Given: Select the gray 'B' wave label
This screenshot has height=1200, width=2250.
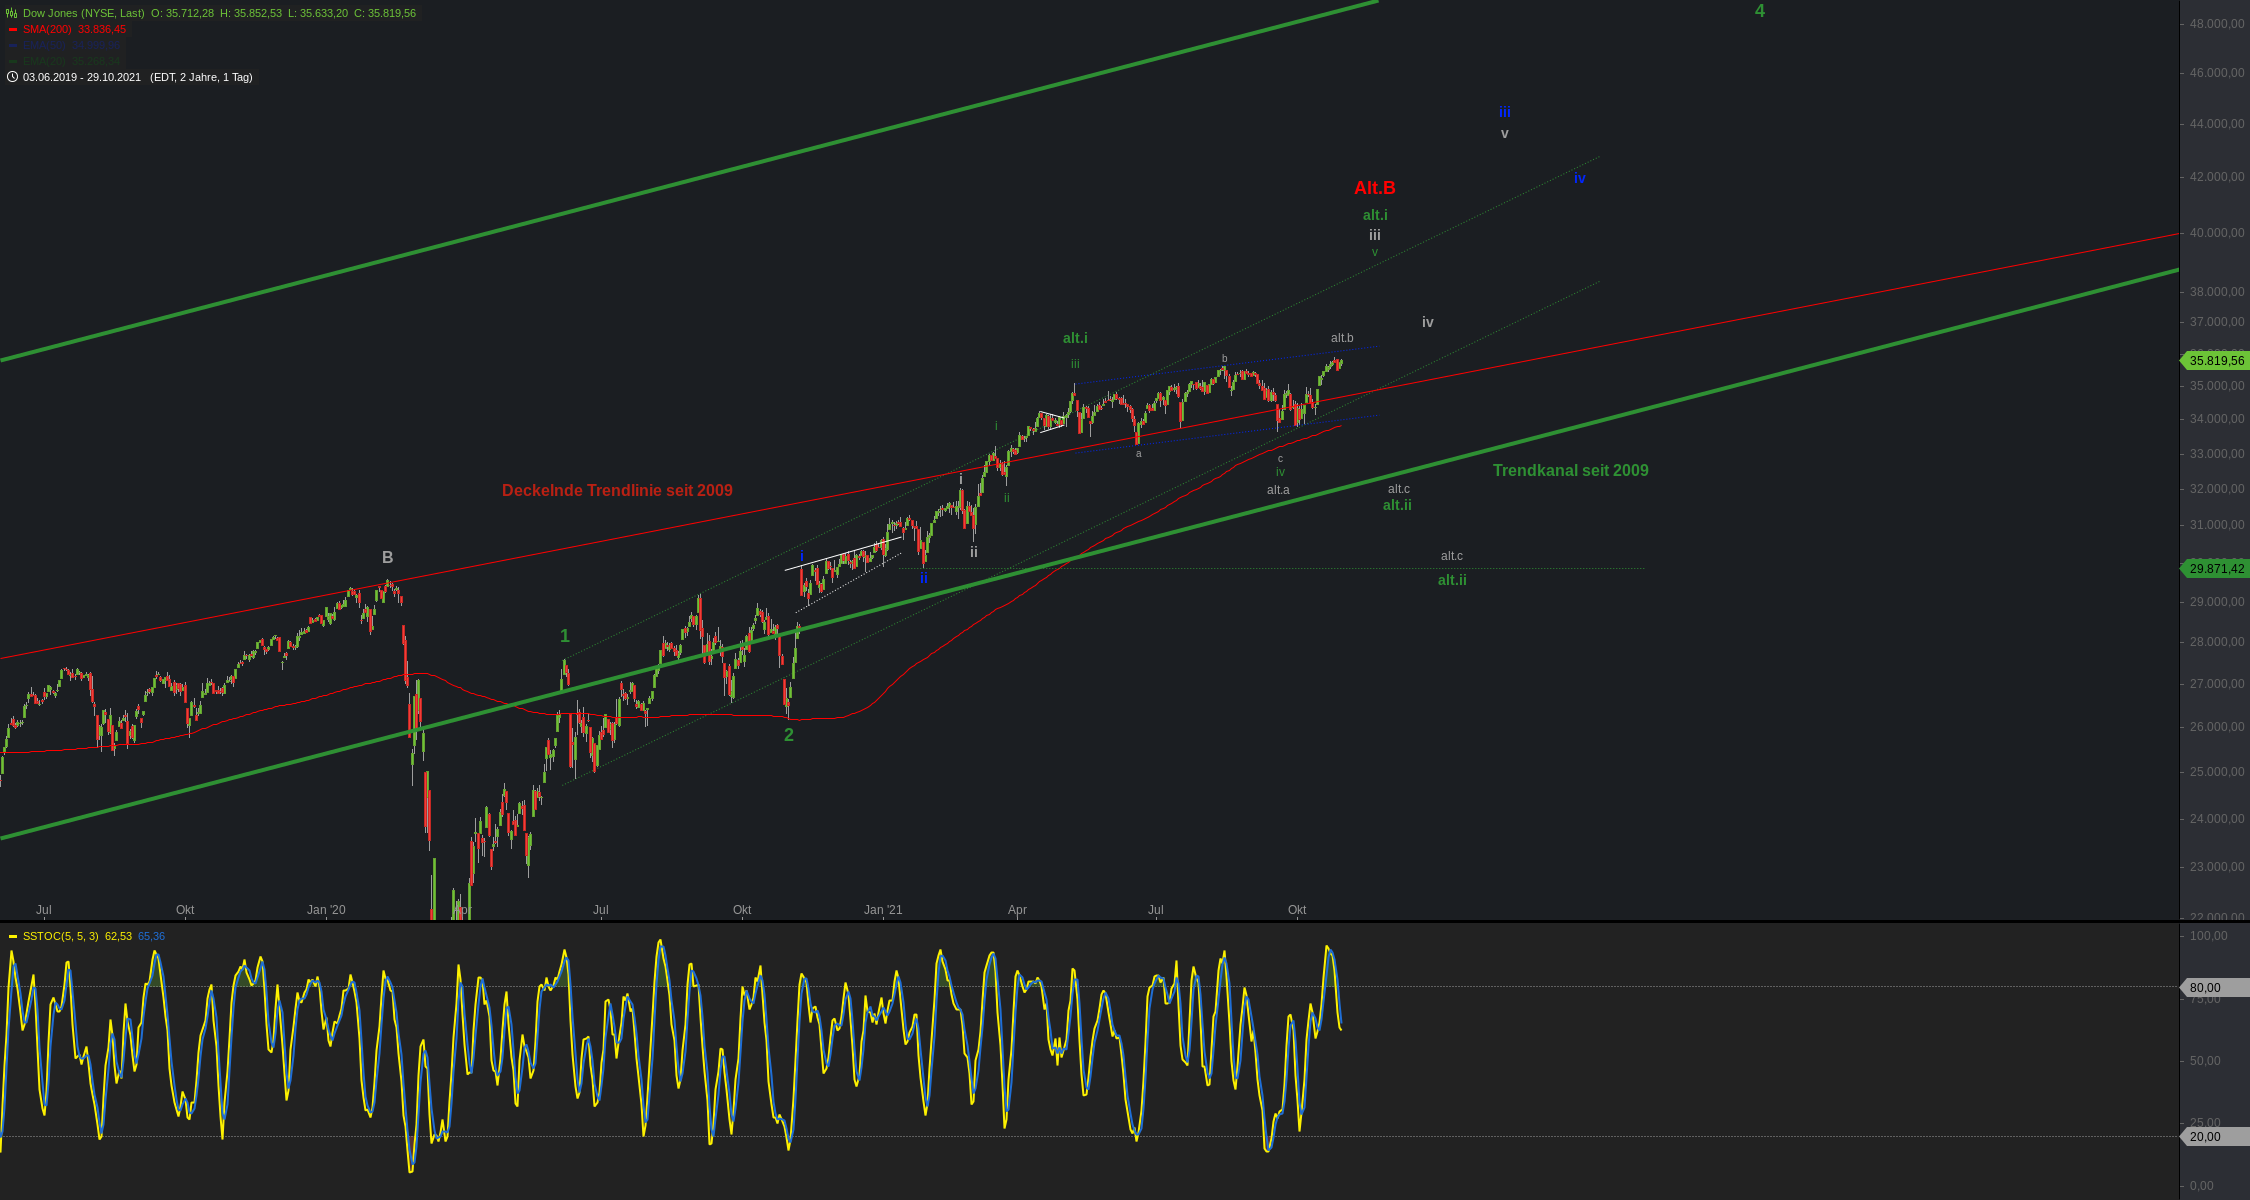Looking at the screenshot, I should 387,557.
